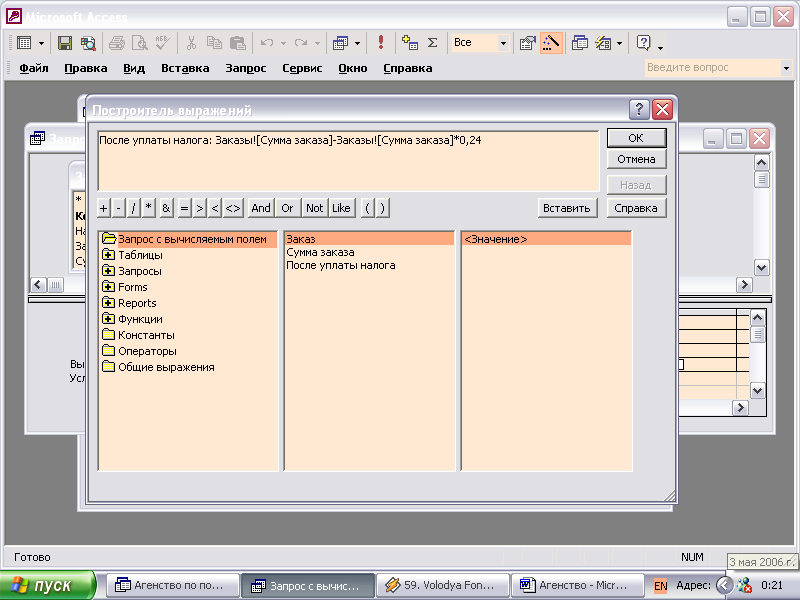This screenshot has height=600, width=800.
Task: Click the Access Help question icon
Action: pyautogui.click(x=644, y=43)
